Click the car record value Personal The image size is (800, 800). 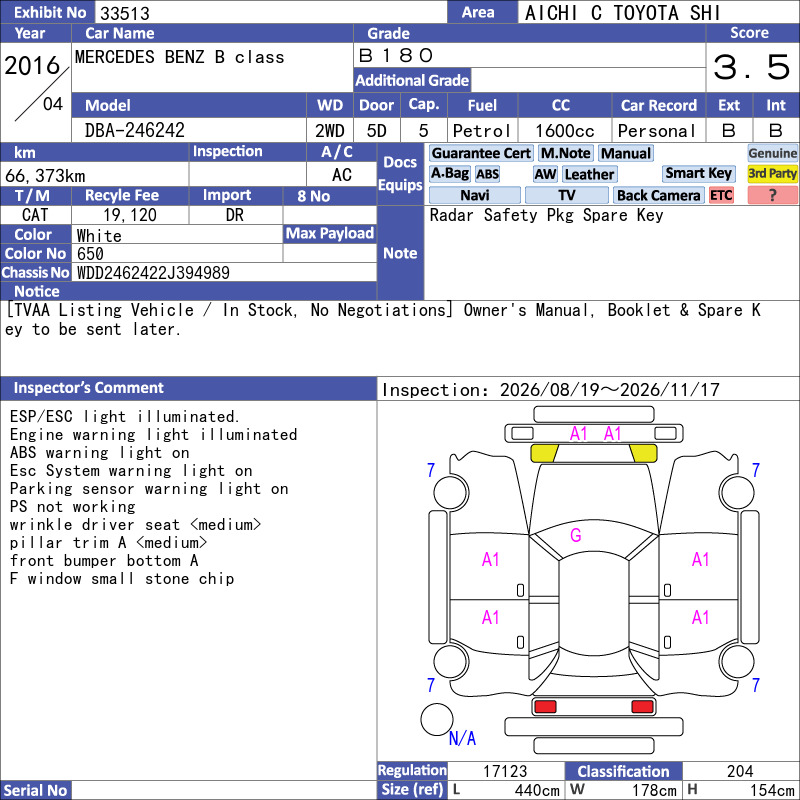click(x=657, y=131)
